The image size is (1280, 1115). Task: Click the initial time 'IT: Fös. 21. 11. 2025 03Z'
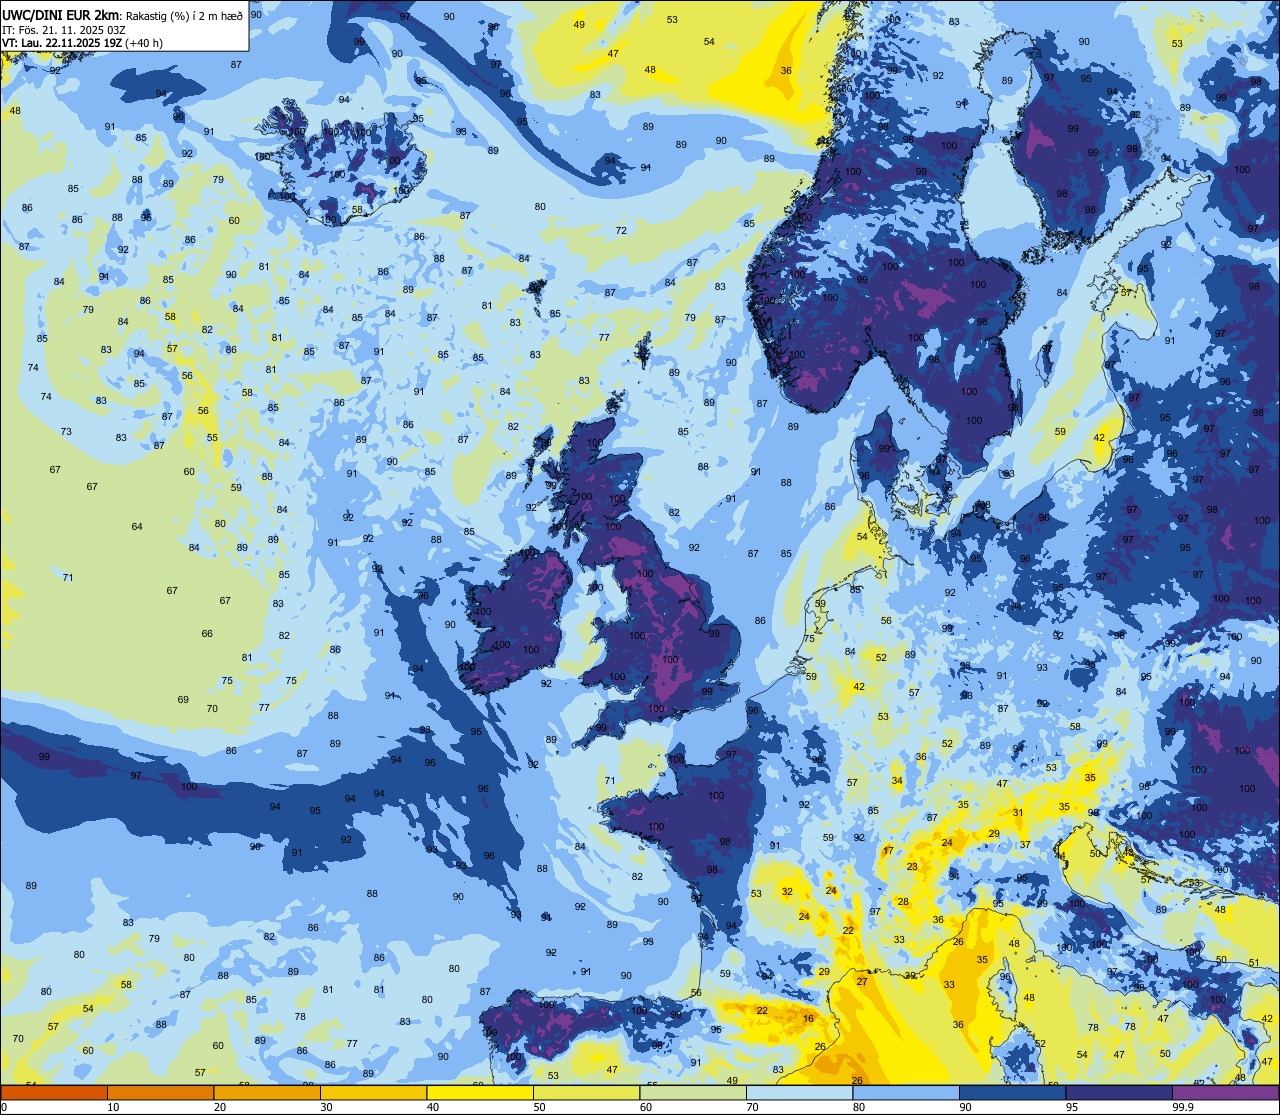62,29
